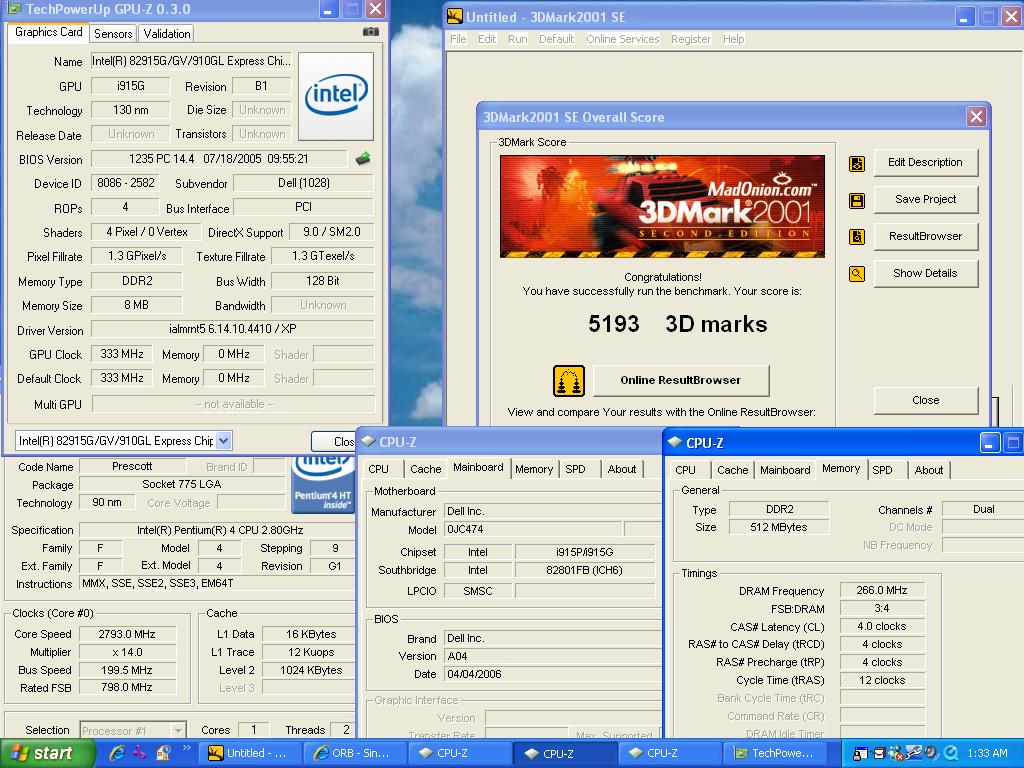Open the ResultBrowser button

pyautogui.click(x=925, y=236)
